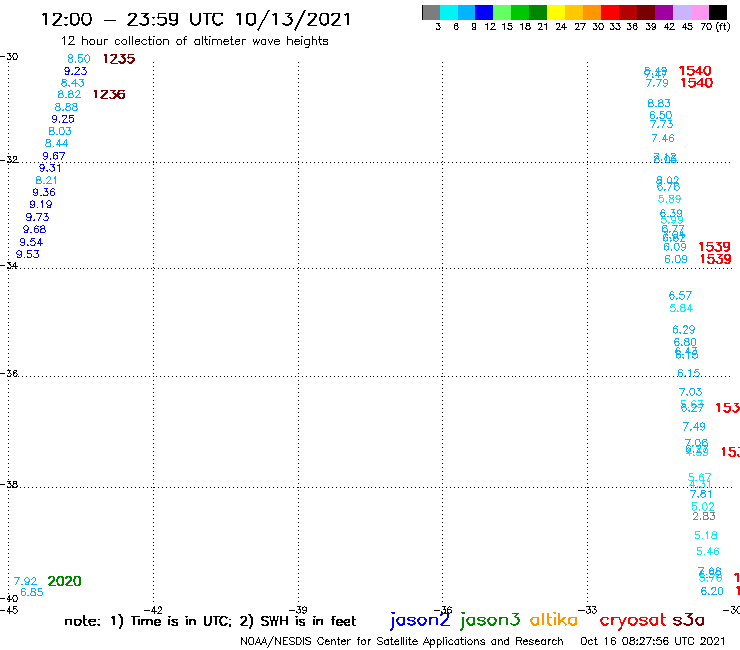Click the 8.03 wave height value

60,131
